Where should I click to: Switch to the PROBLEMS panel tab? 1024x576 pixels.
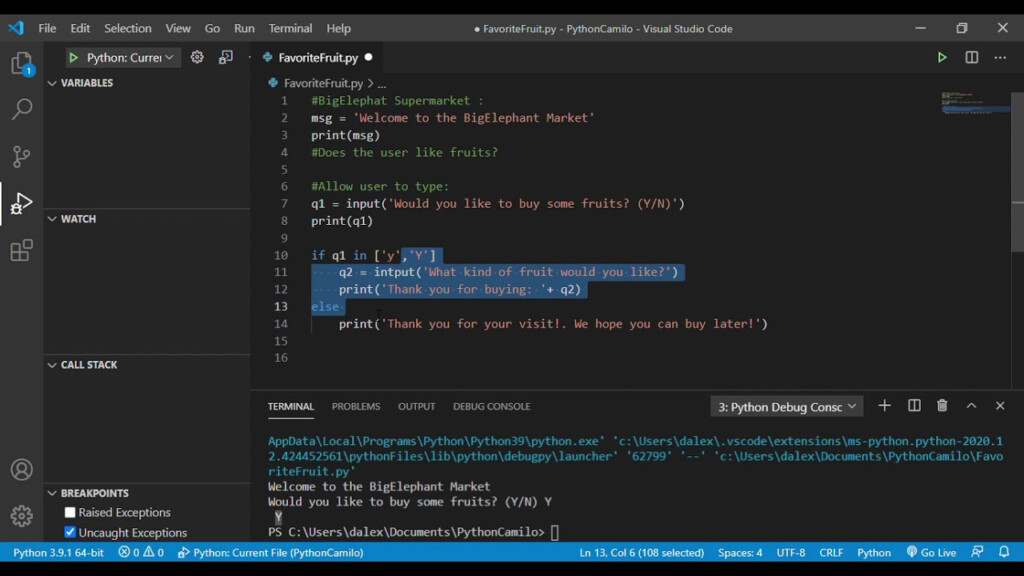(356, 406)
